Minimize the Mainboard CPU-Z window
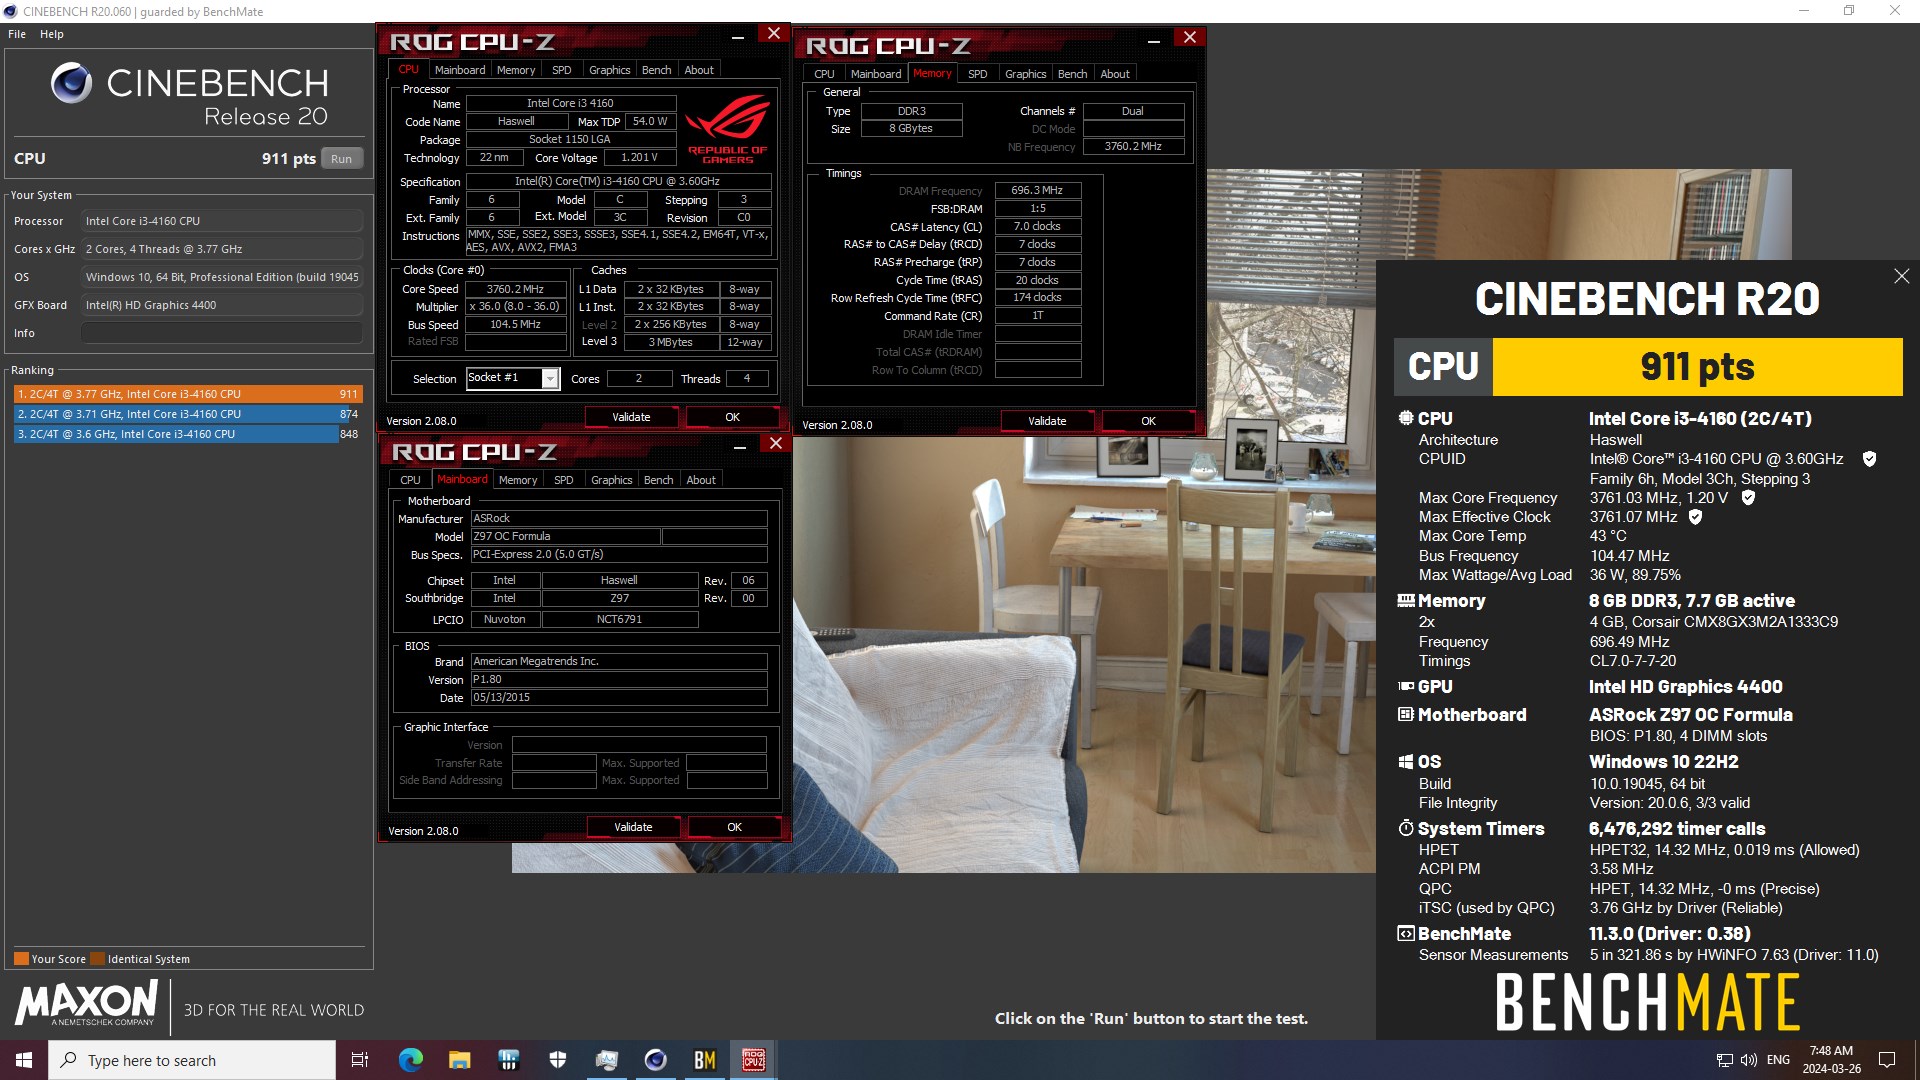 click(740, 446)
